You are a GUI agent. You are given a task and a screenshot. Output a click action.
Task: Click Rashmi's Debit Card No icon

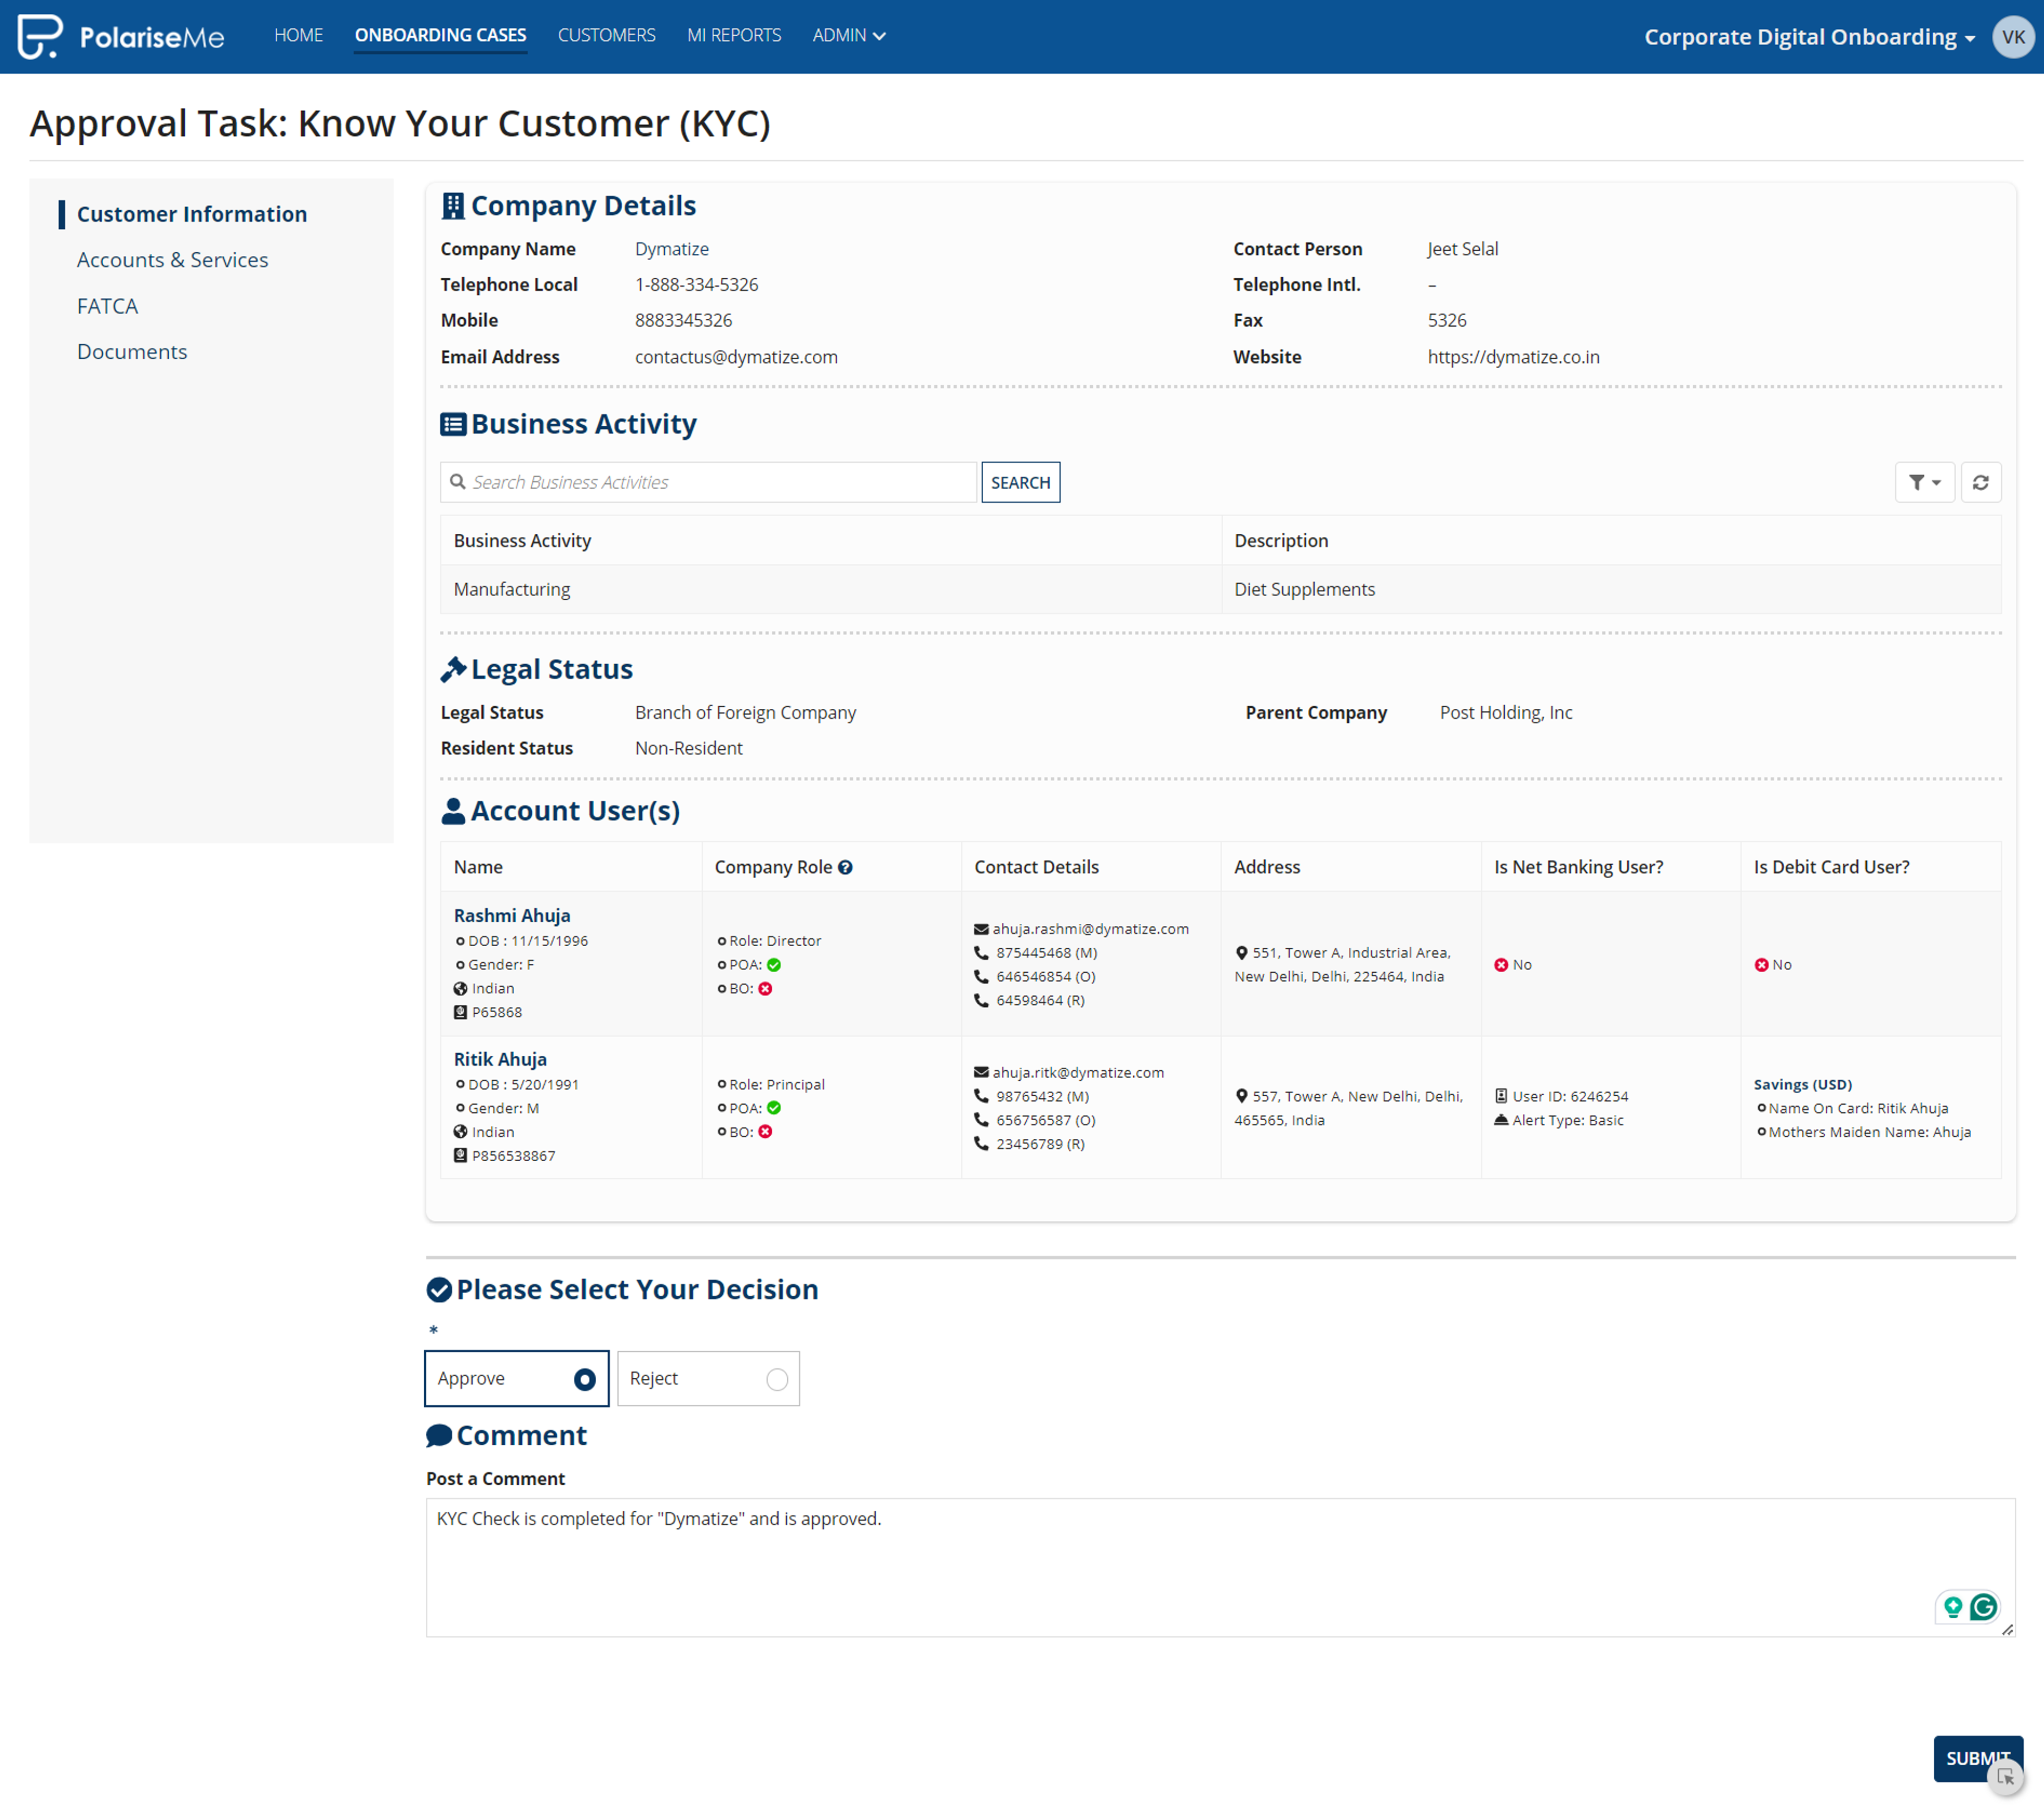pyautogui.click(x=1761, y=965)
